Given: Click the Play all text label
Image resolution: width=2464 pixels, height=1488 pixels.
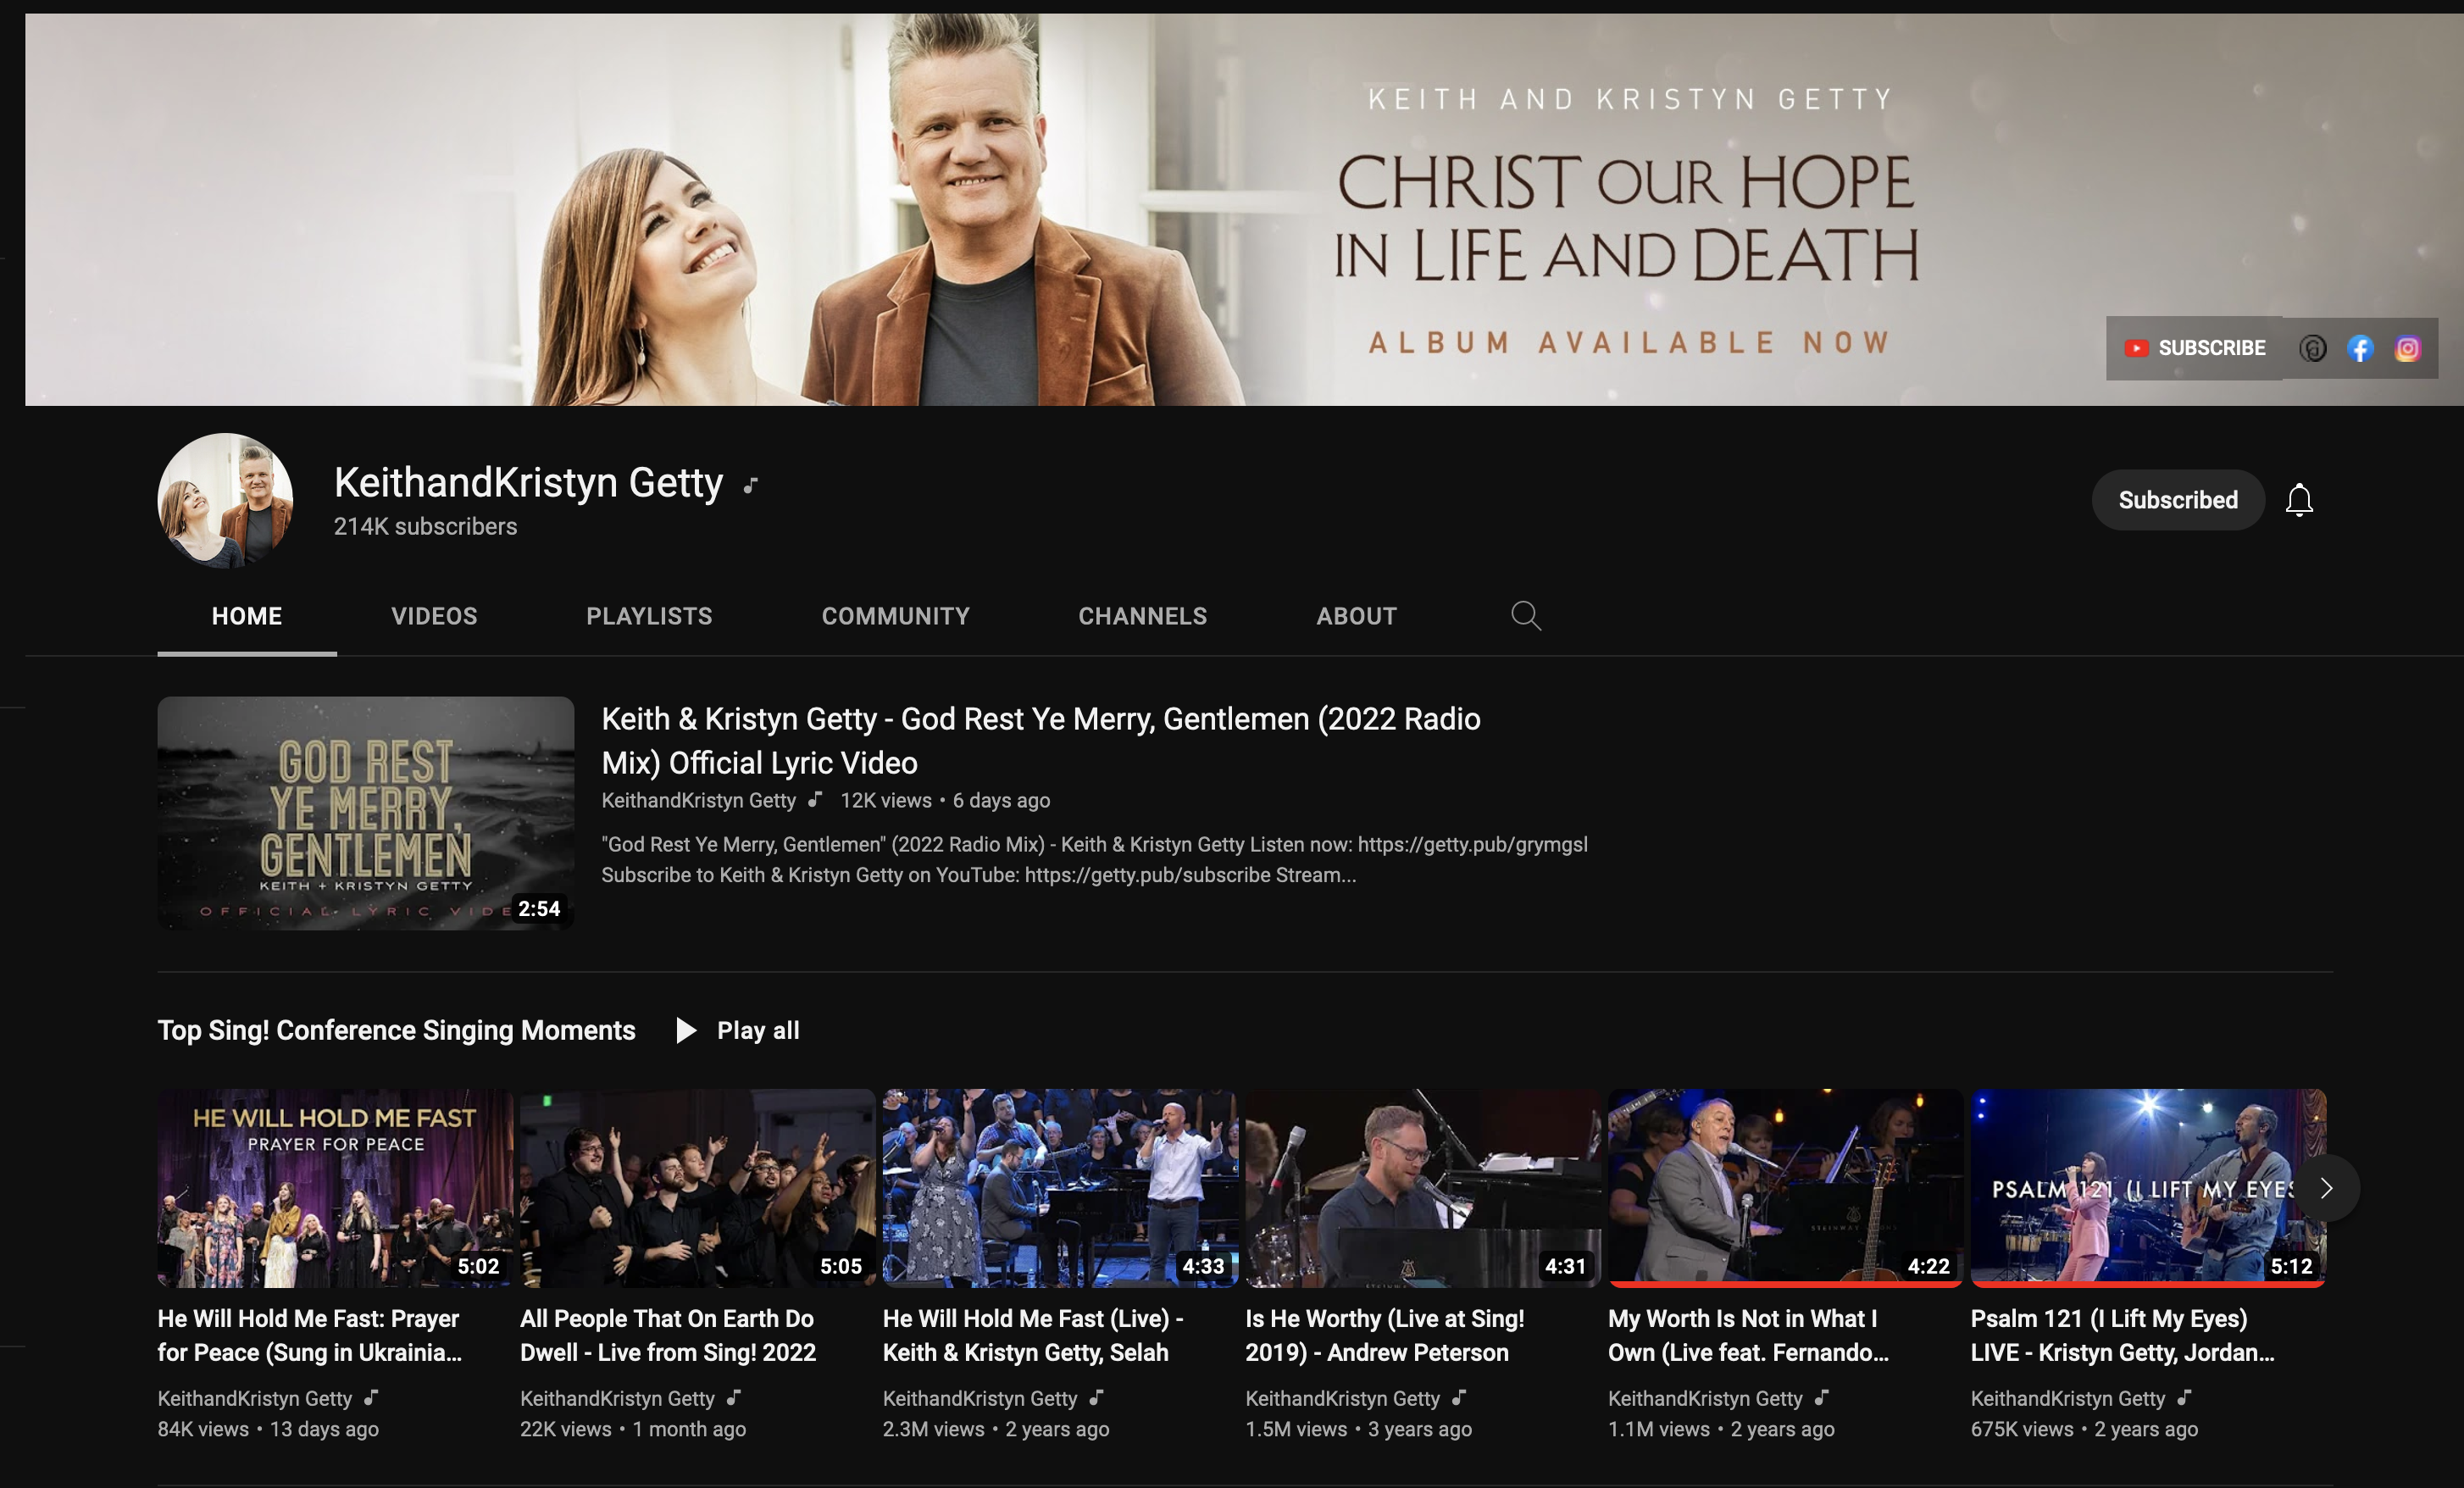Looking at the screenshot, I should pos(758,1030).
